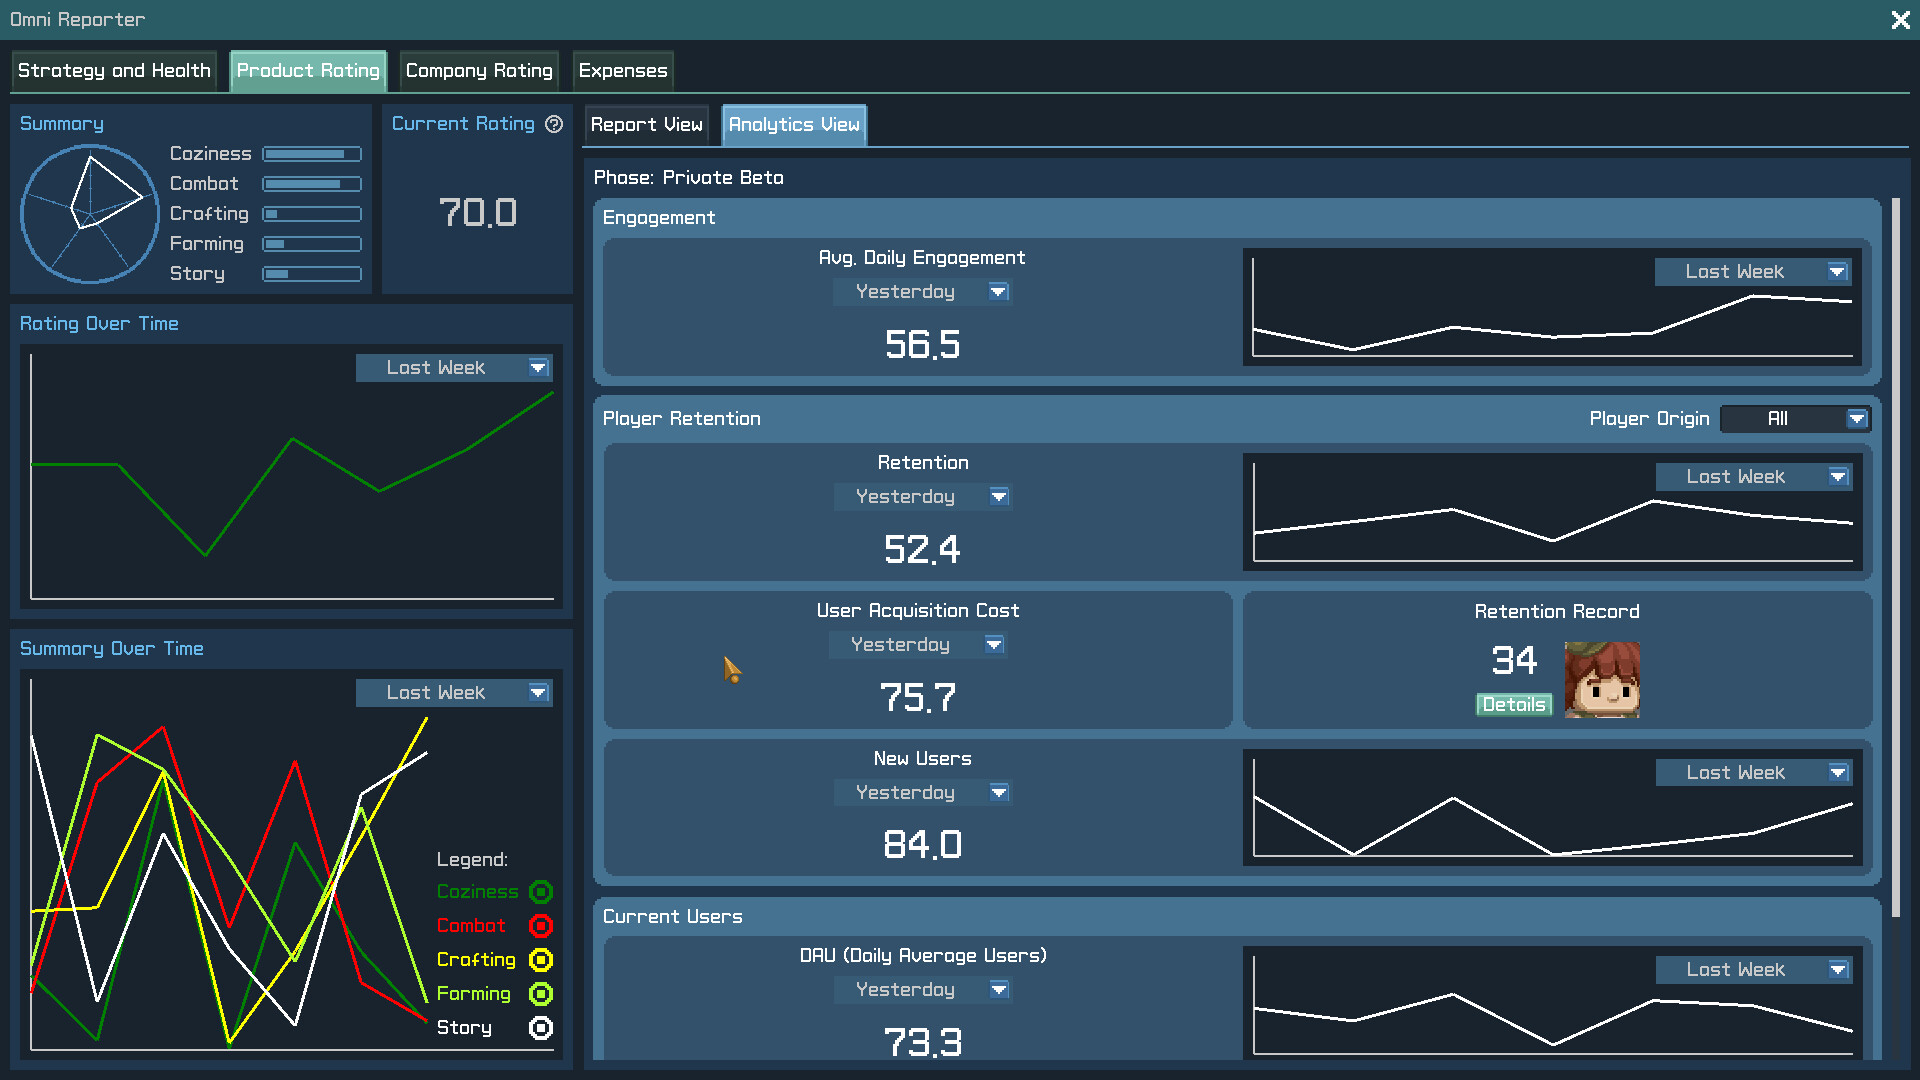
Task: Select the Strategy and Health tab
Action: [x=113, y=70]
